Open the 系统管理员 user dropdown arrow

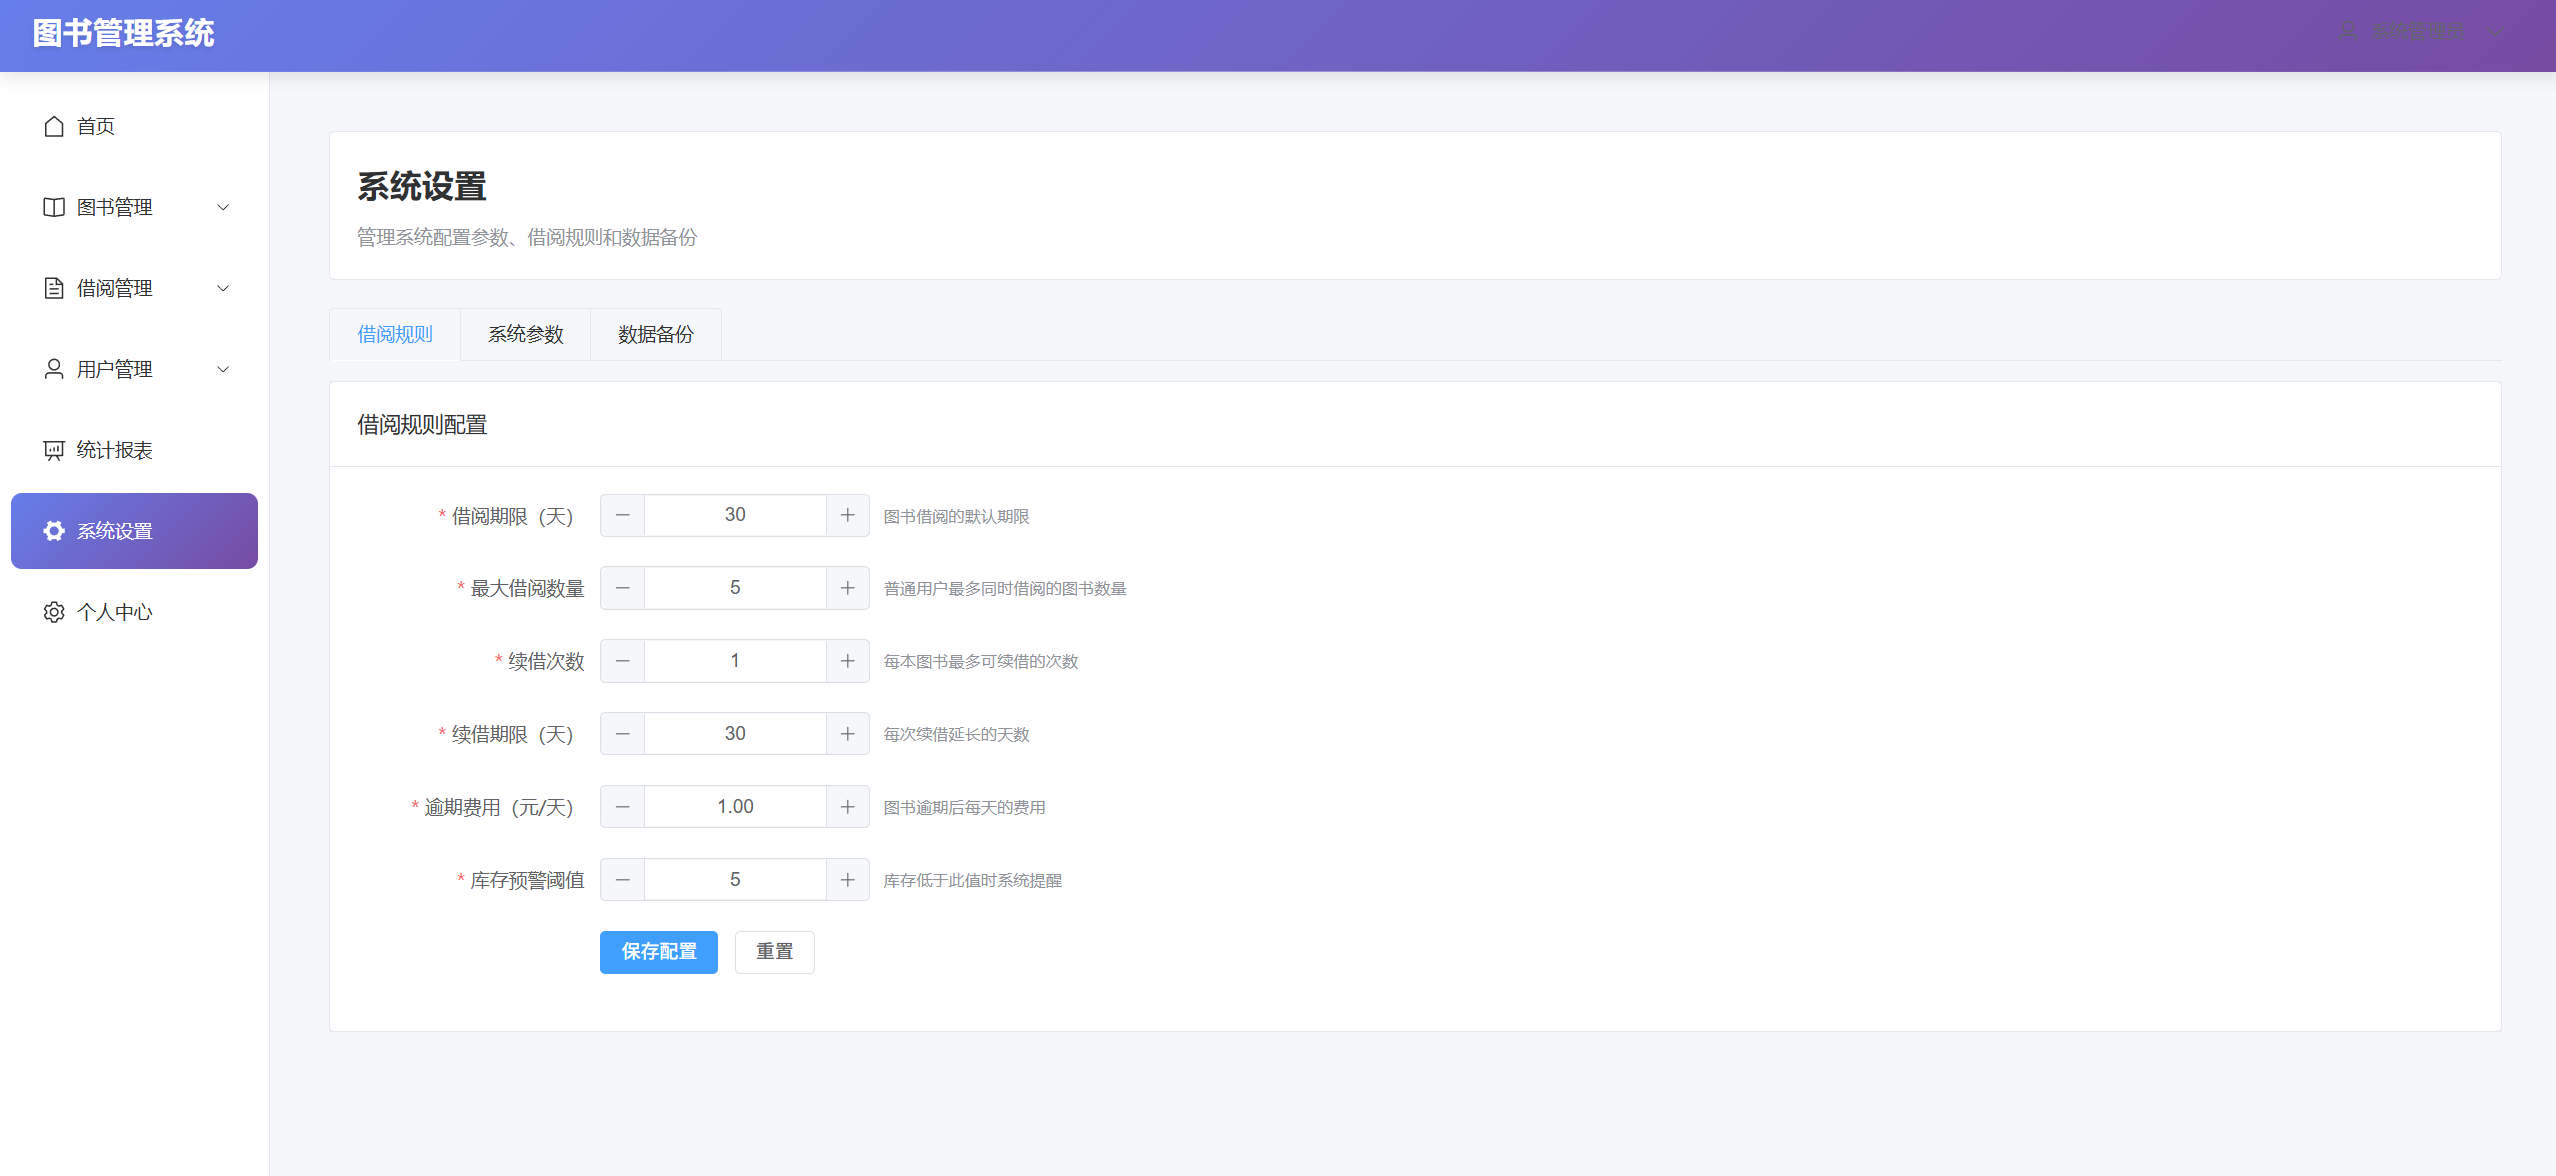[x=2496, y=32]
